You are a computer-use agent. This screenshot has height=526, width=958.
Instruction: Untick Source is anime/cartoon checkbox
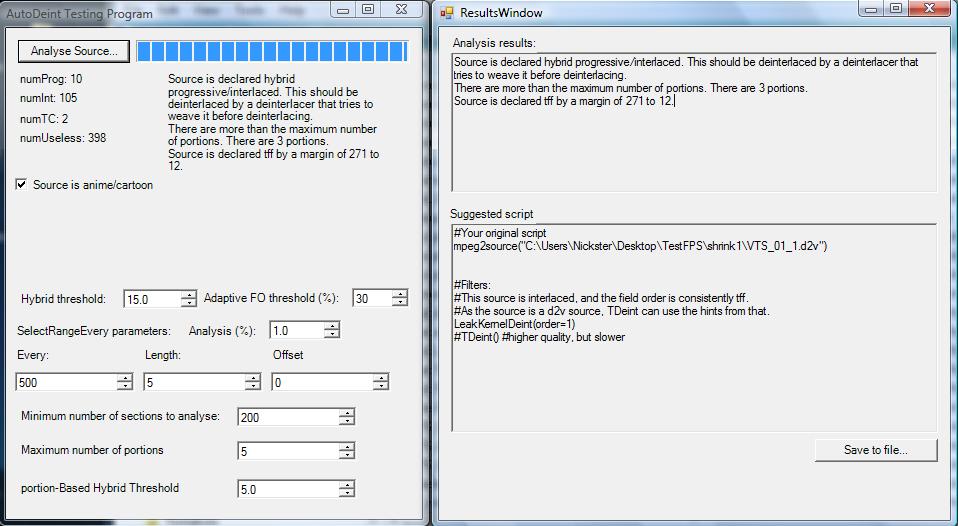(21, 184)
